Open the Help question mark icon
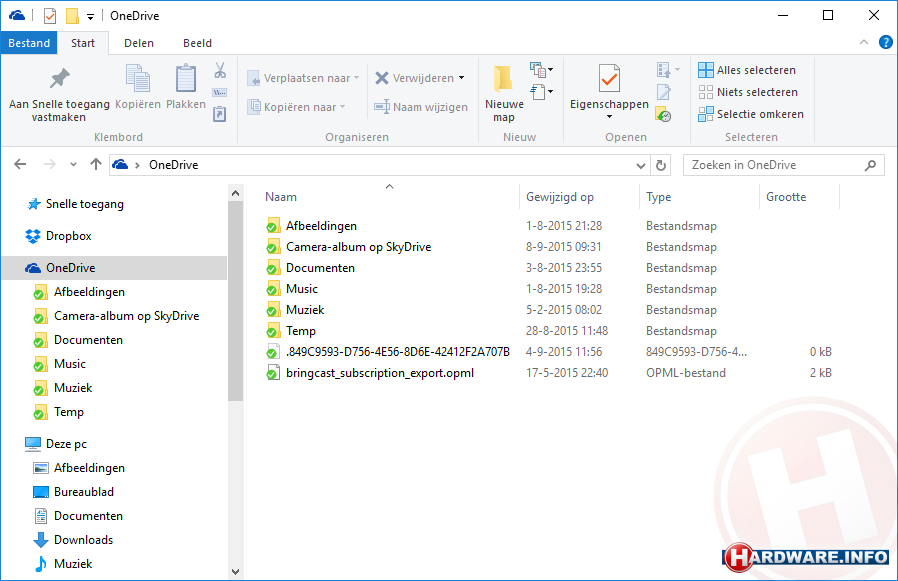Screen dimensions: 898x581 point(885,43)
